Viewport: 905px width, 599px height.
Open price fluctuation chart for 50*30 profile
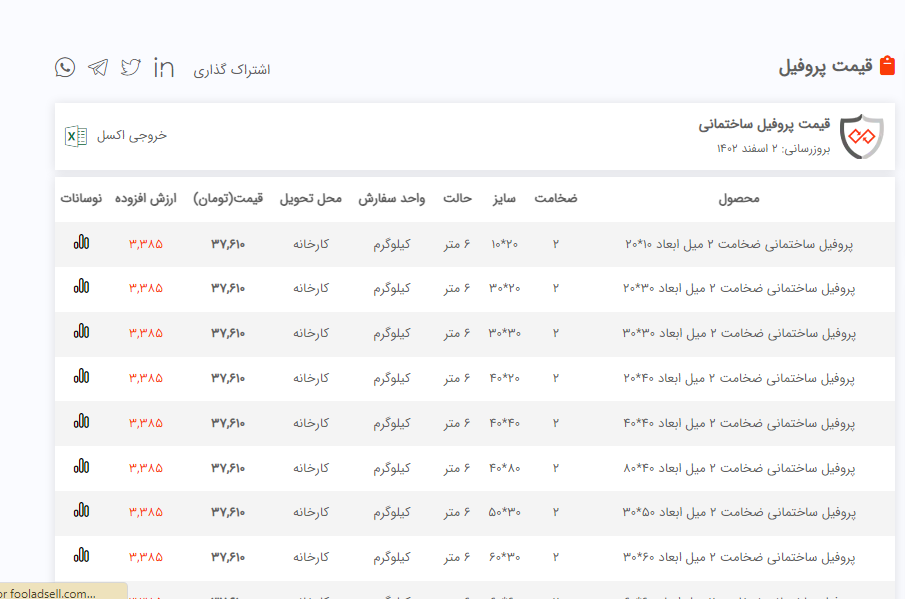(x=81, y=511)
